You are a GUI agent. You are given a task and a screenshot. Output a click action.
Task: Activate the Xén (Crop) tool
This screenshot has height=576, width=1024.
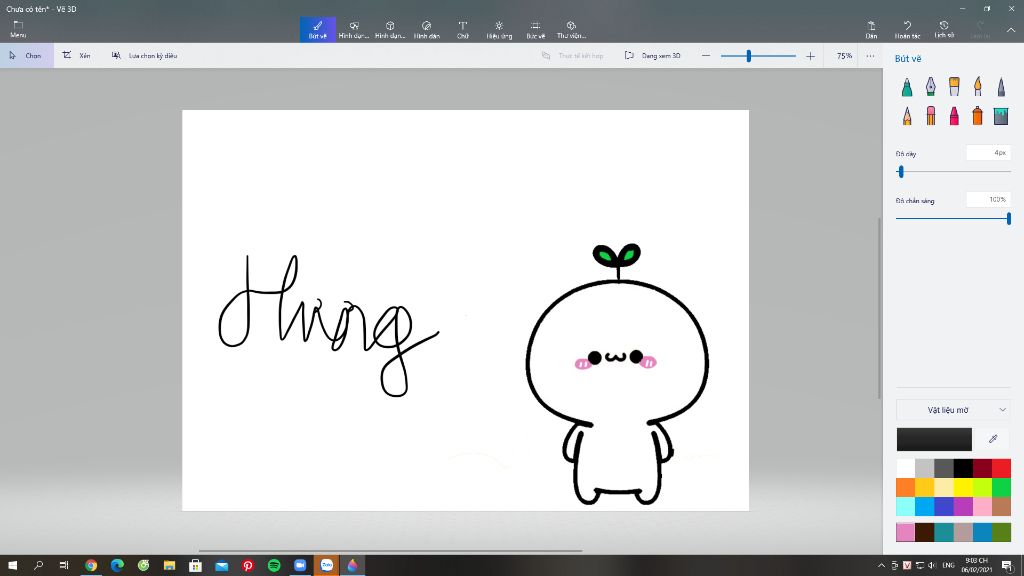point(76,56)
